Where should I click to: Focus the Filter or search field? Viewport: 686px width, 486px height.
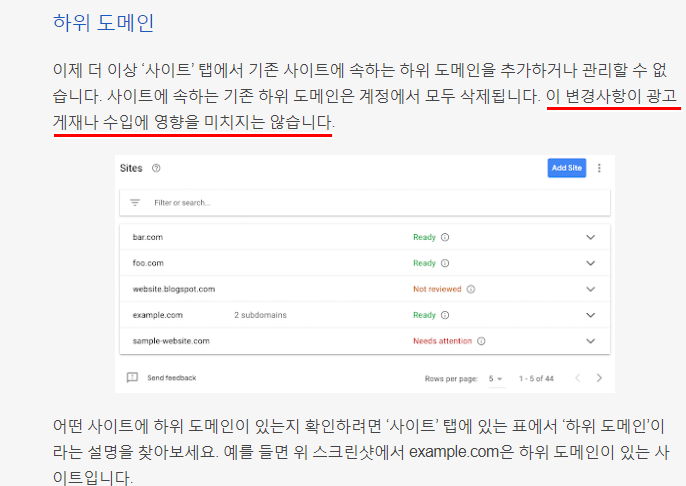(x=365, y=203)
